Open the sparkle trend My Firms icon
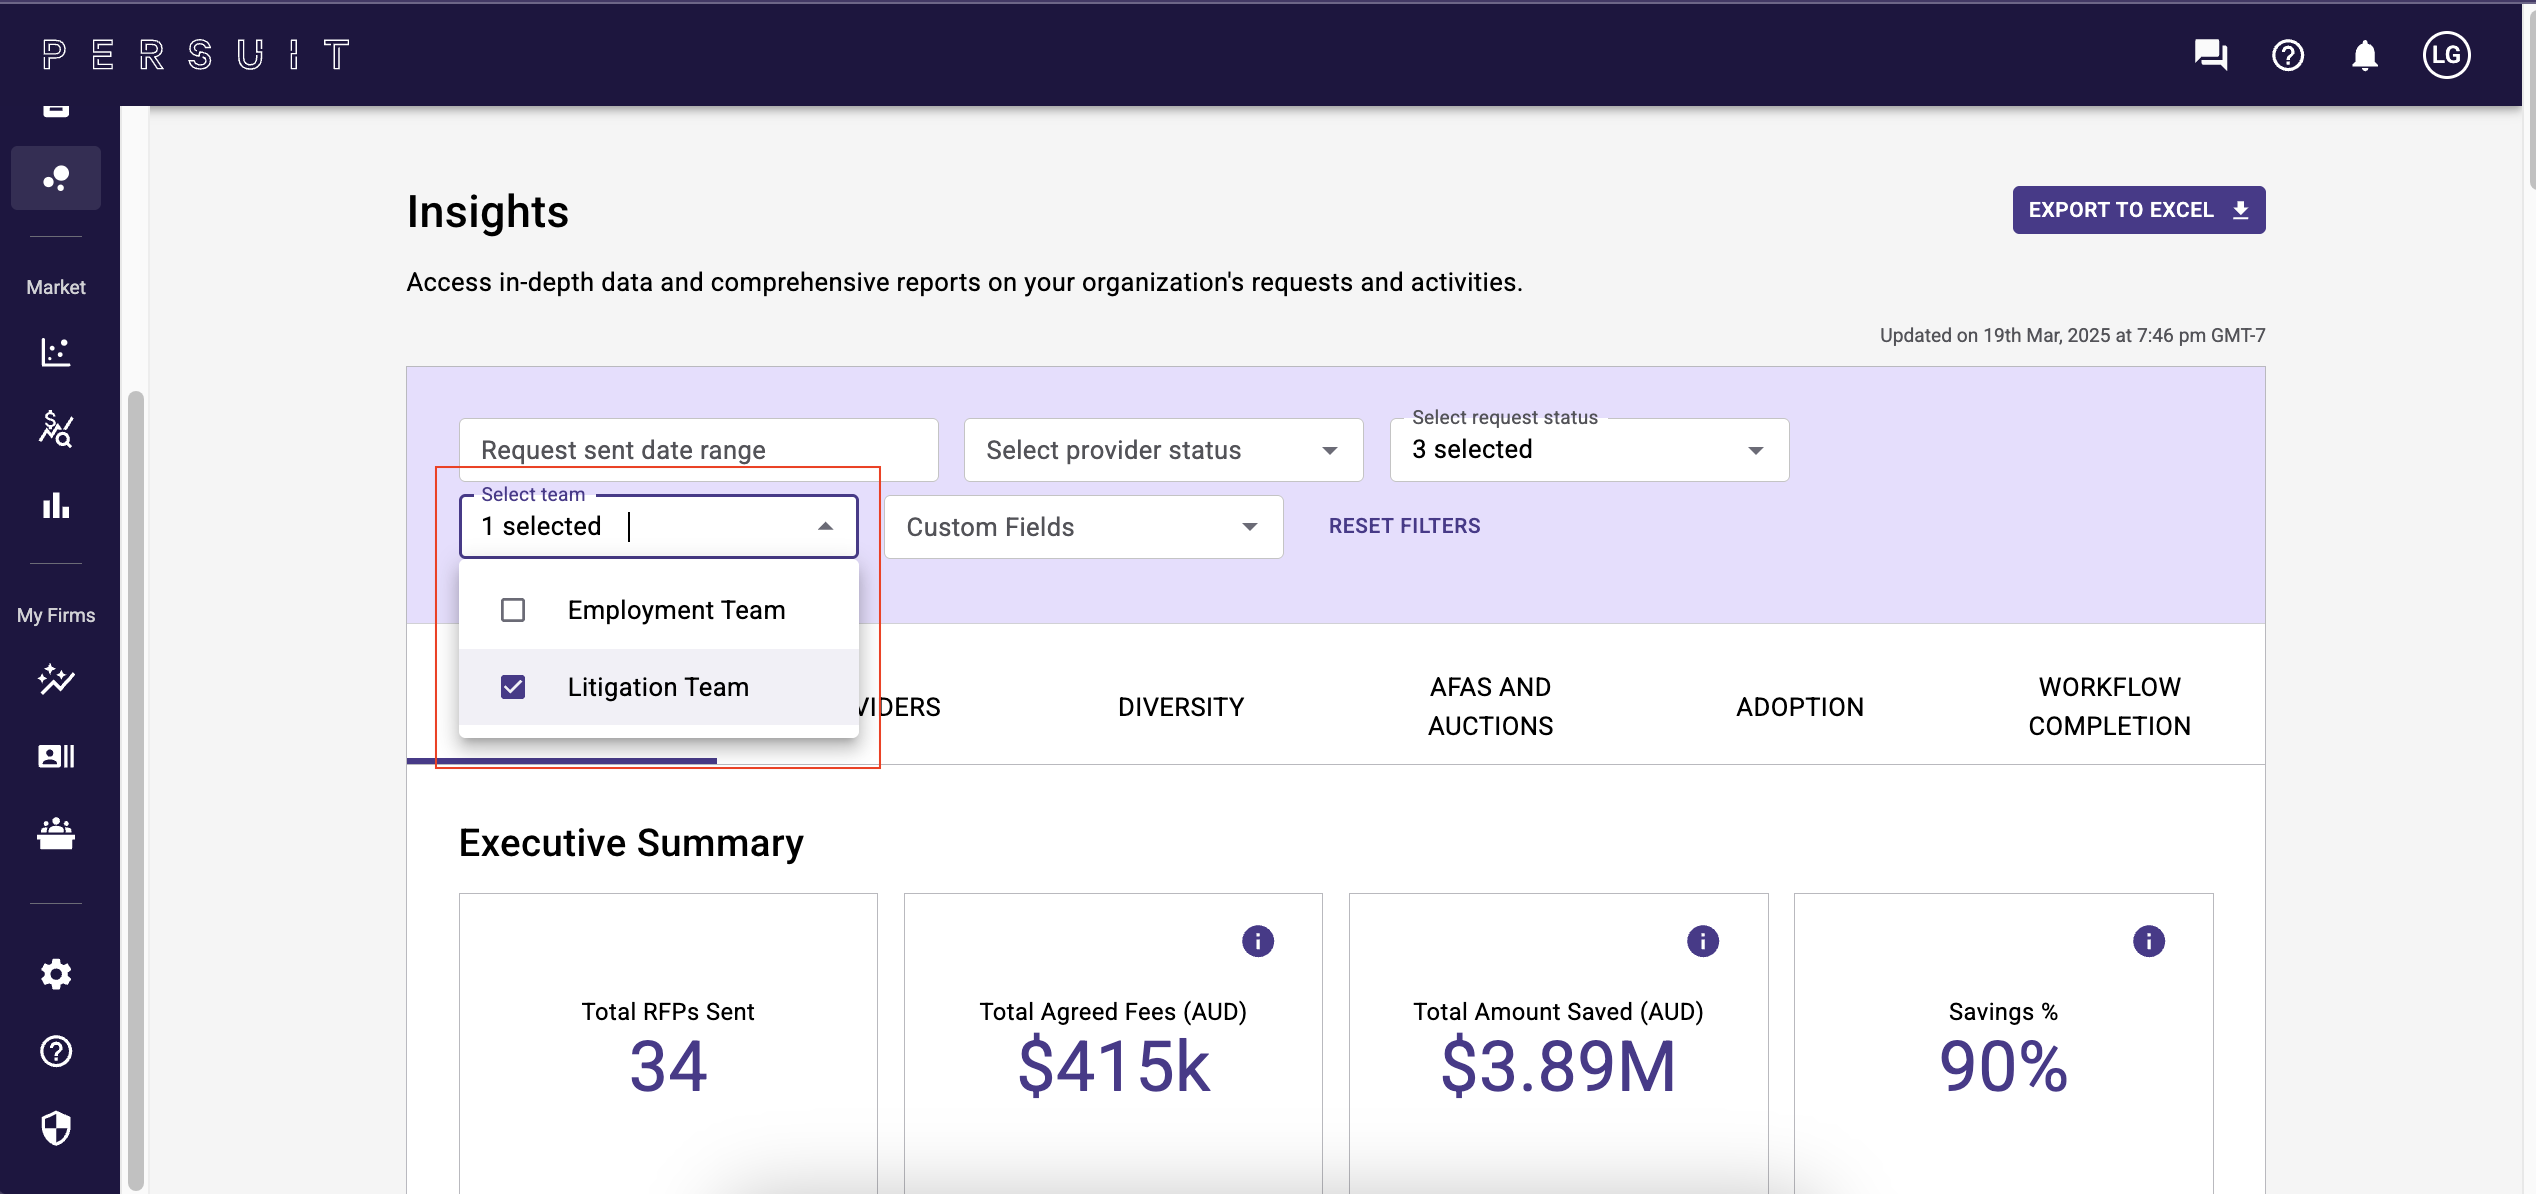This screenshot has width=2536, height=1194. point(56,680)
